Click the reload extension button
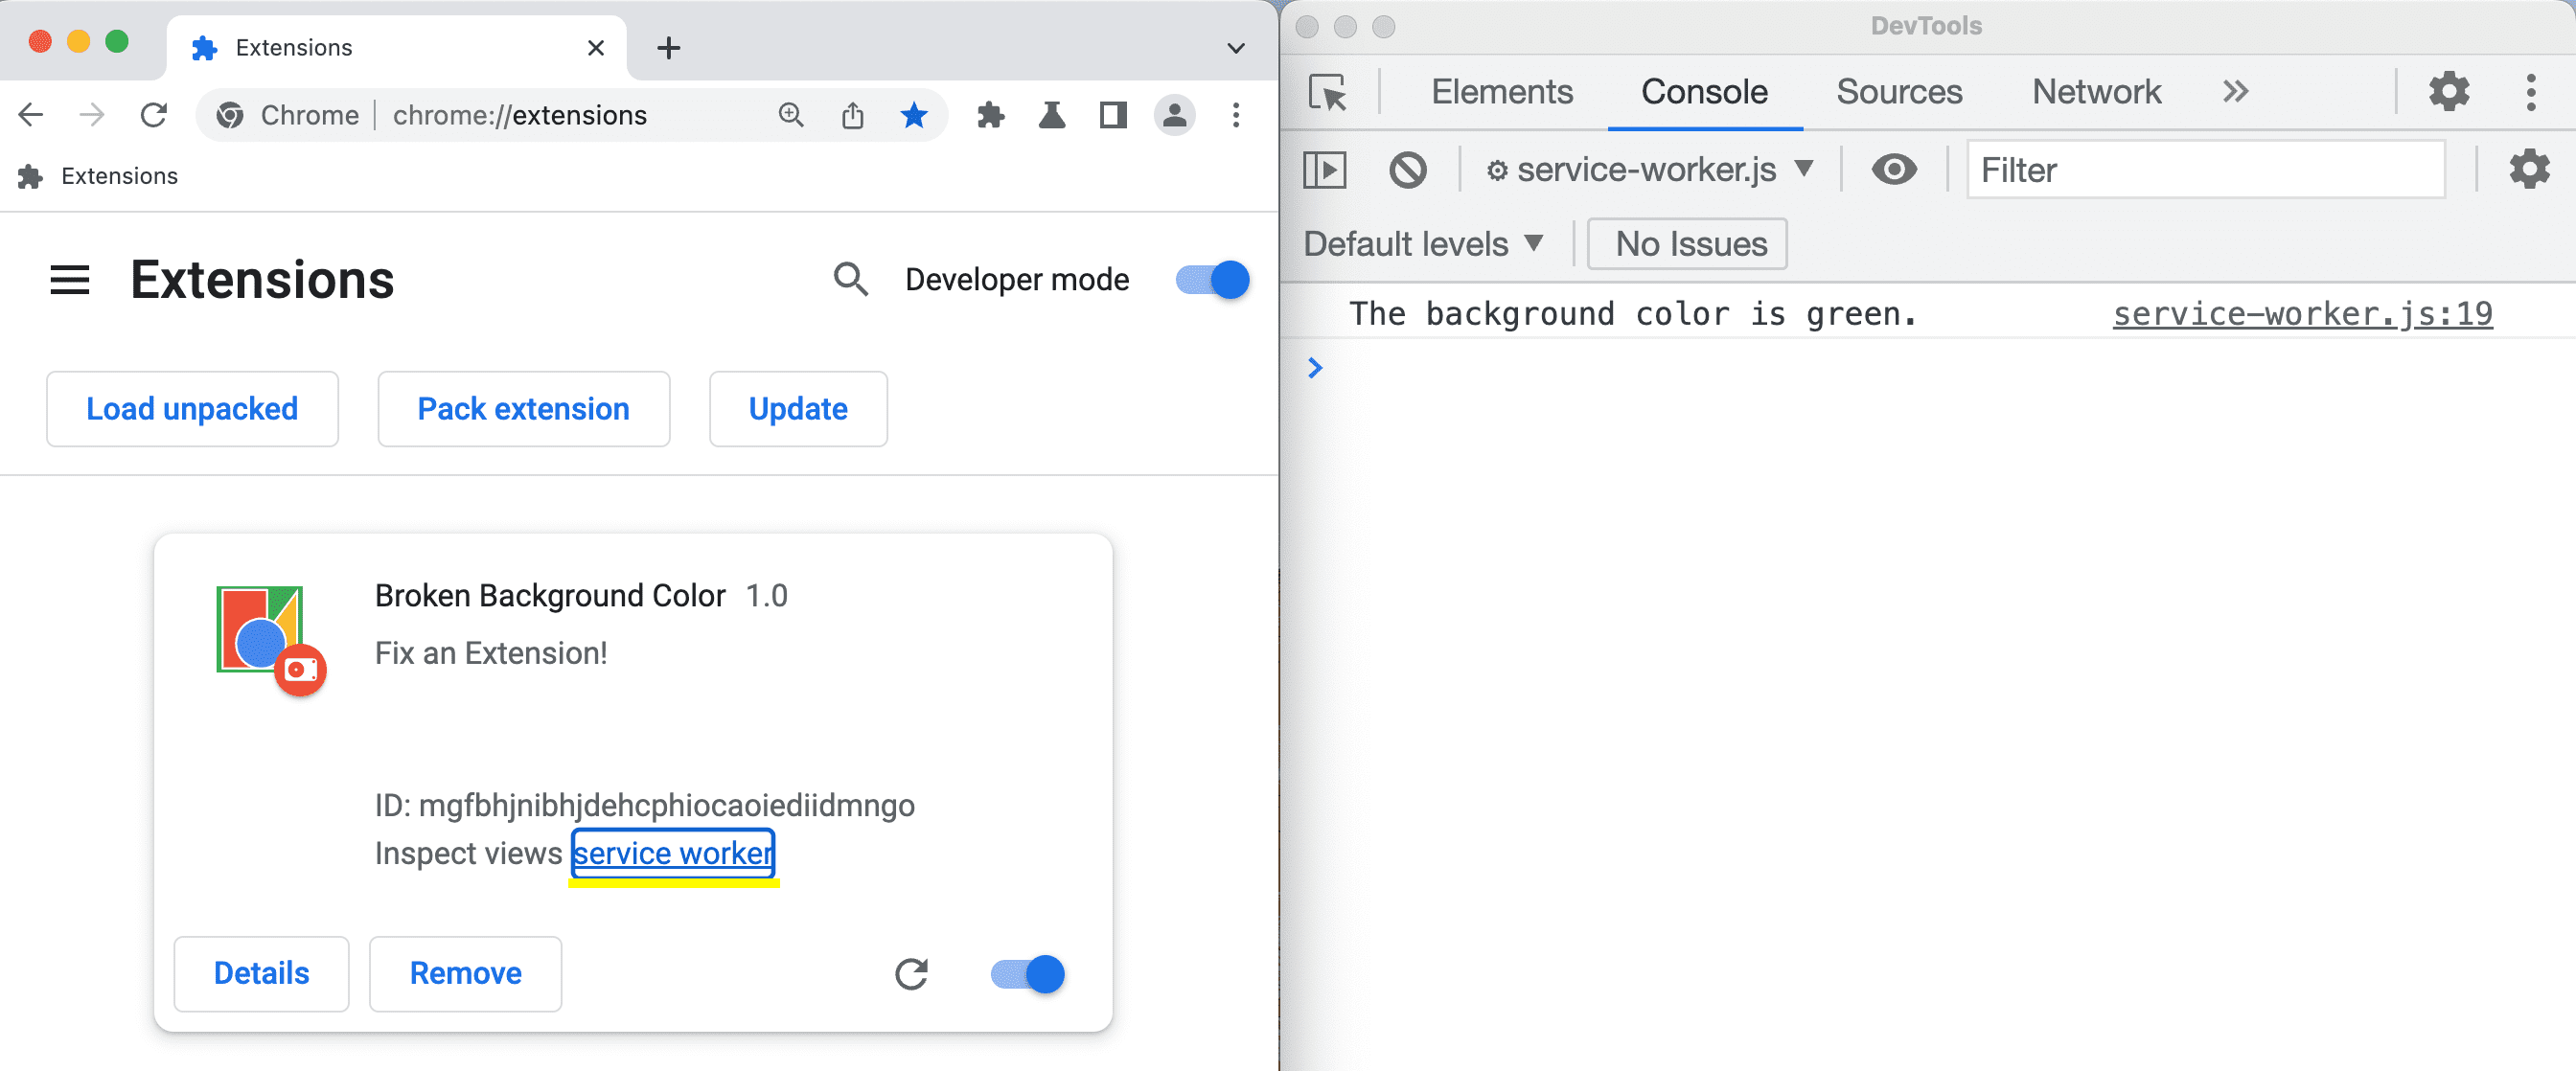 point(911,972)
